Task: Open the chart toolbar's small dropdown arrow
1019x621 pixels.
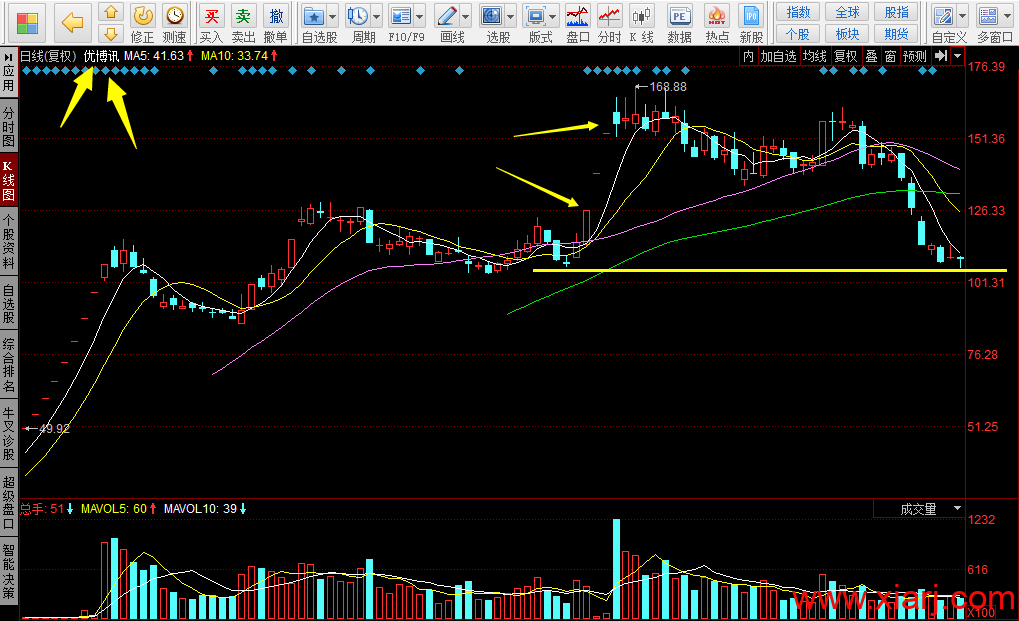Action: [x=957, y=57]
